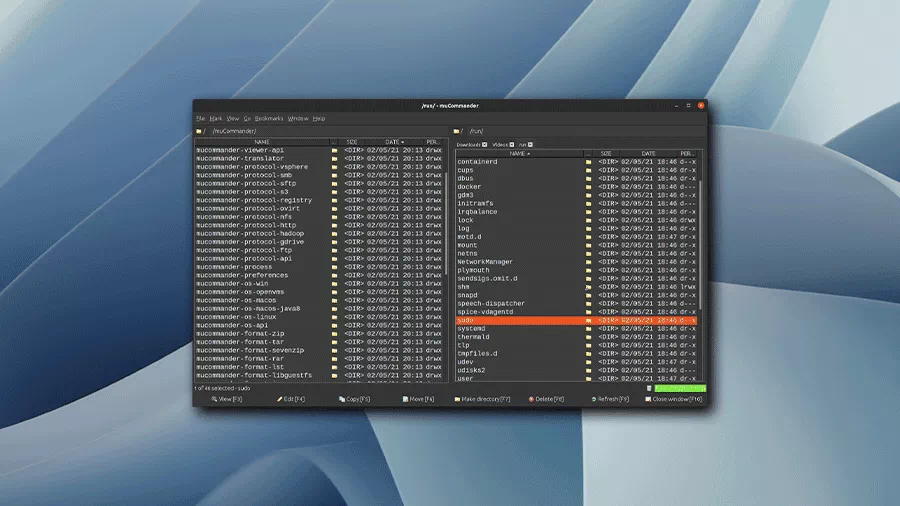Sort right panel by DATE column
900x506 pixels.
coord(648,154)
